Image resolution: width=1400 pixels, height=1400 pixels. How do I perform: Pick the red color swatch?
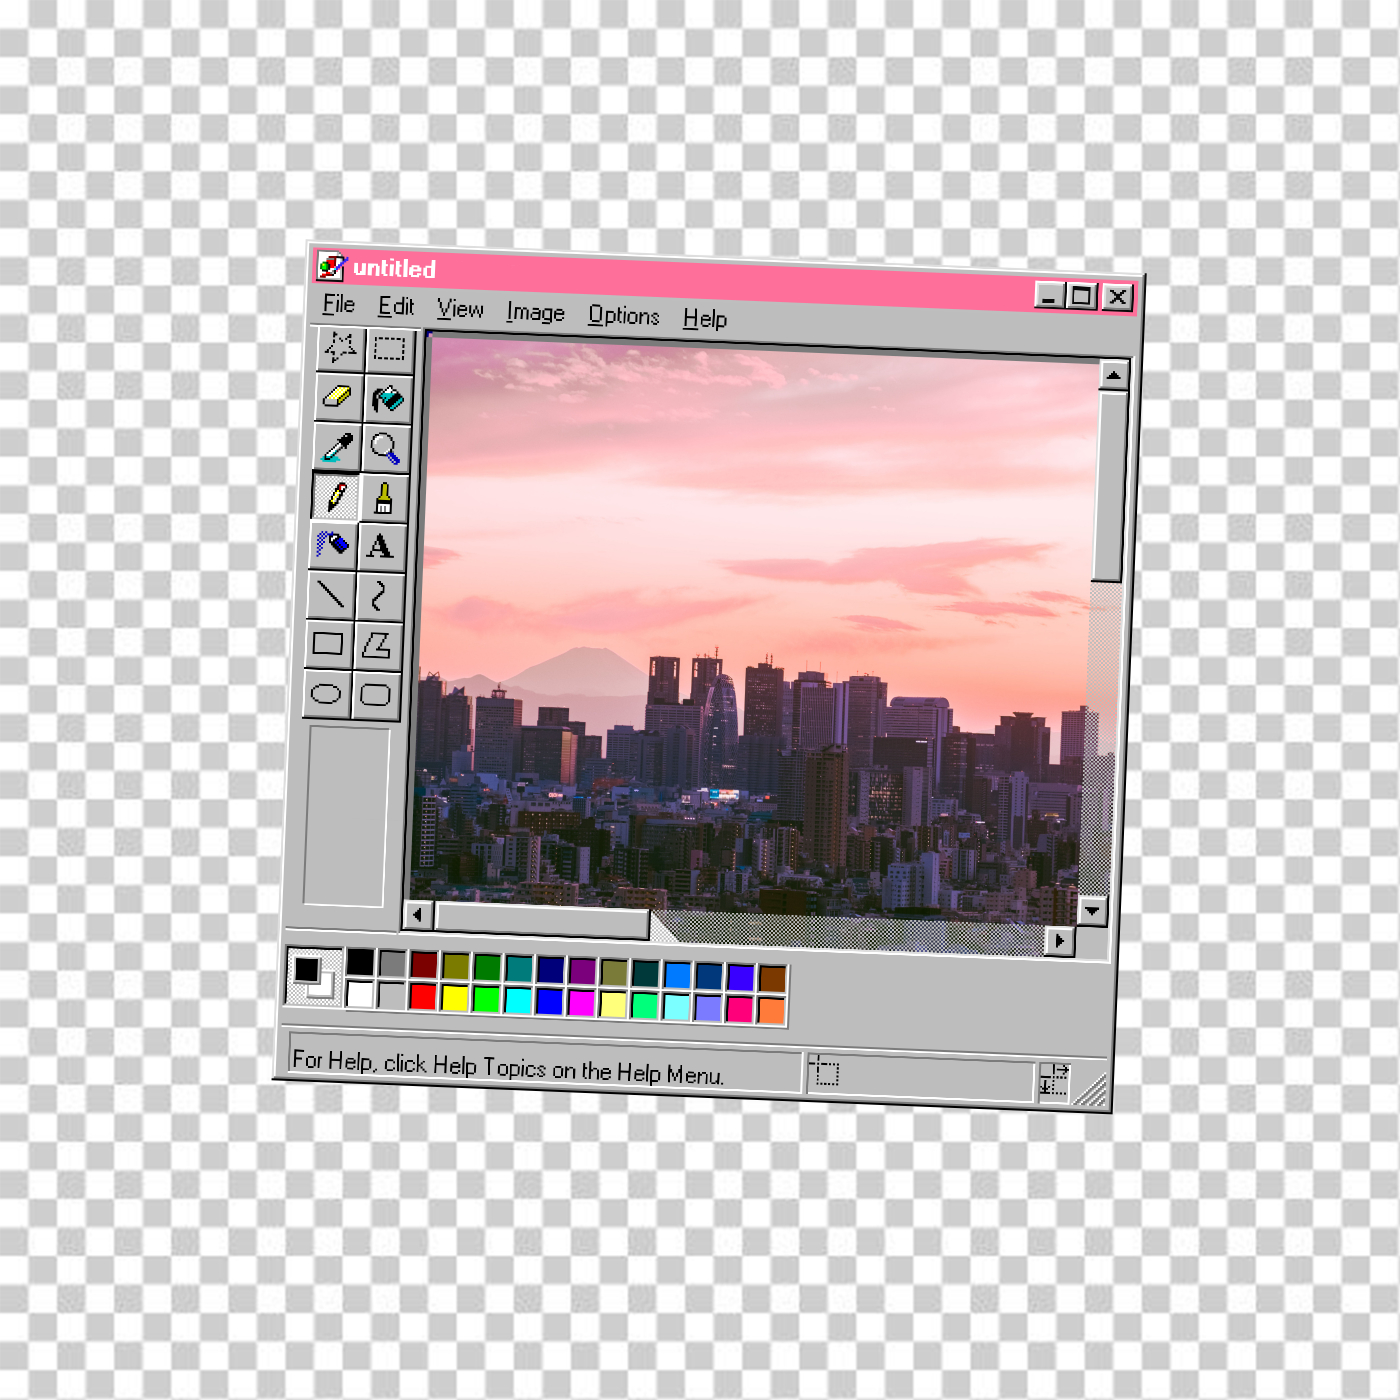[423, 997]
